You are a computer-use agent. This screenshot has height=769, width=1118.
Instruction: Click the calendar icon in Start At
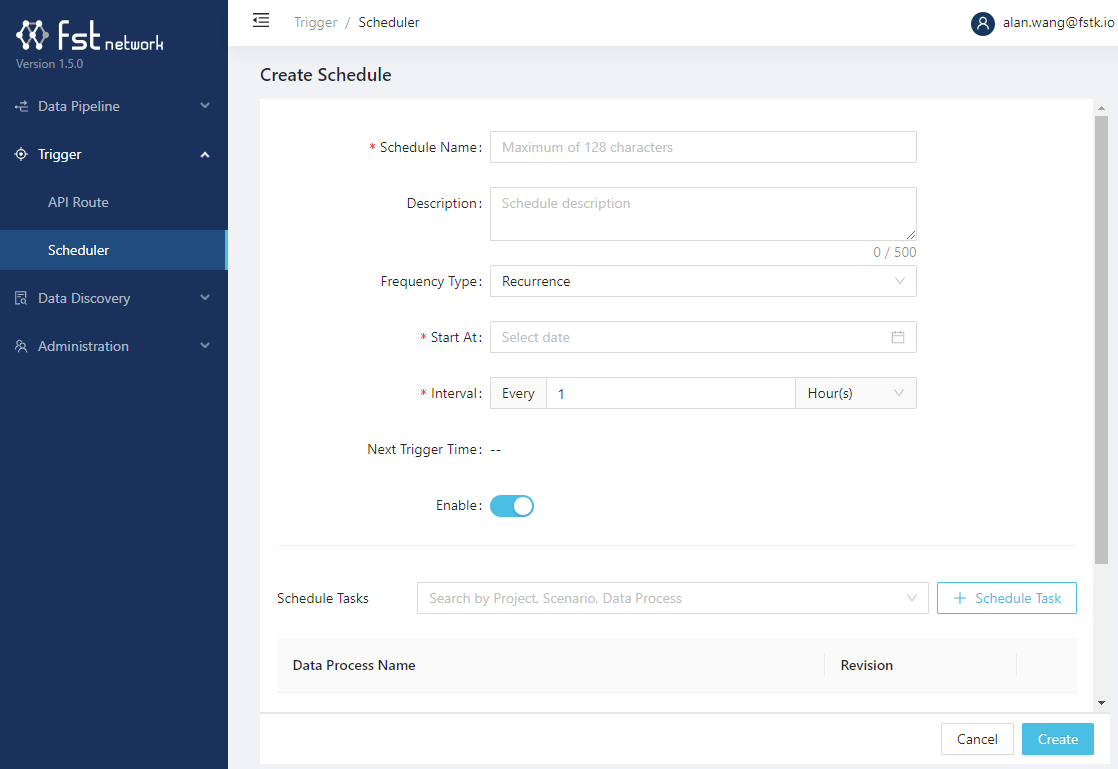(x=897, y=338)
